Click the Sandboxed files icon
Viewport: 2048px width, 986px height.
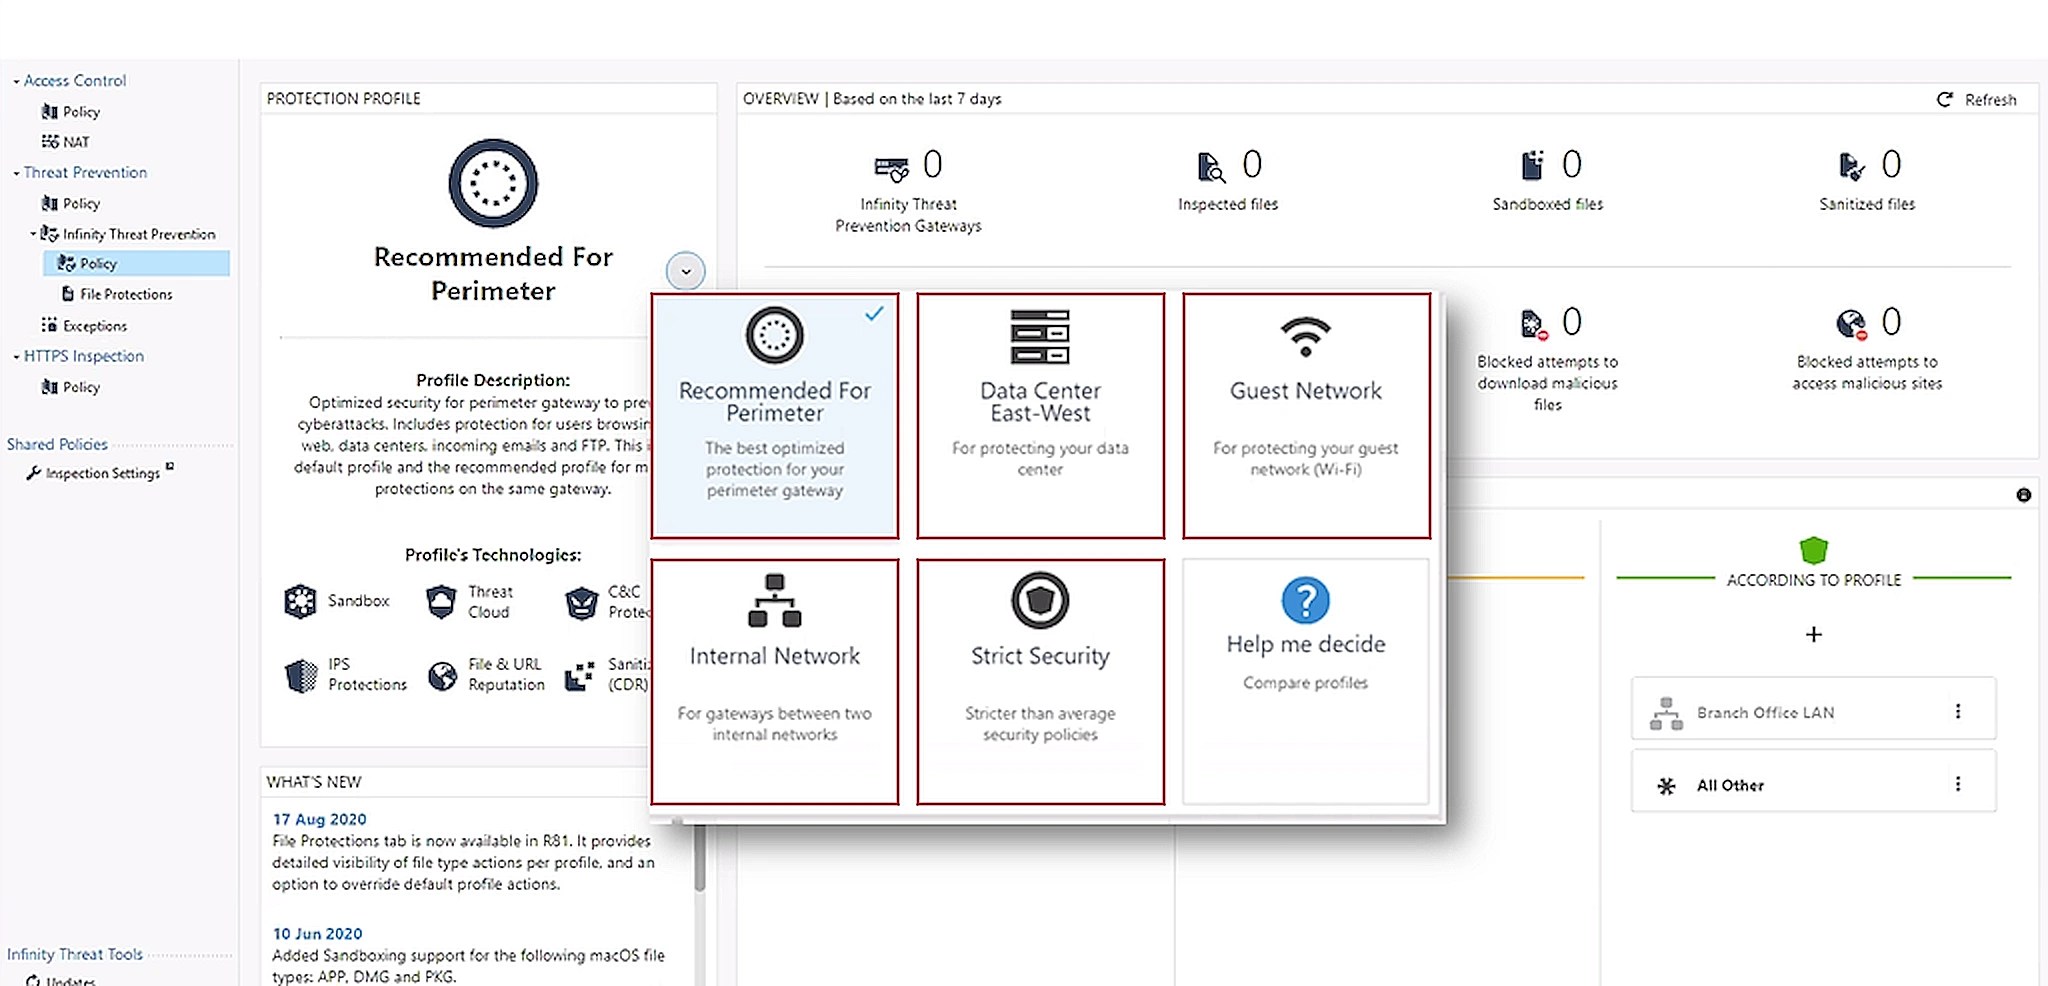pos(1532,165)
